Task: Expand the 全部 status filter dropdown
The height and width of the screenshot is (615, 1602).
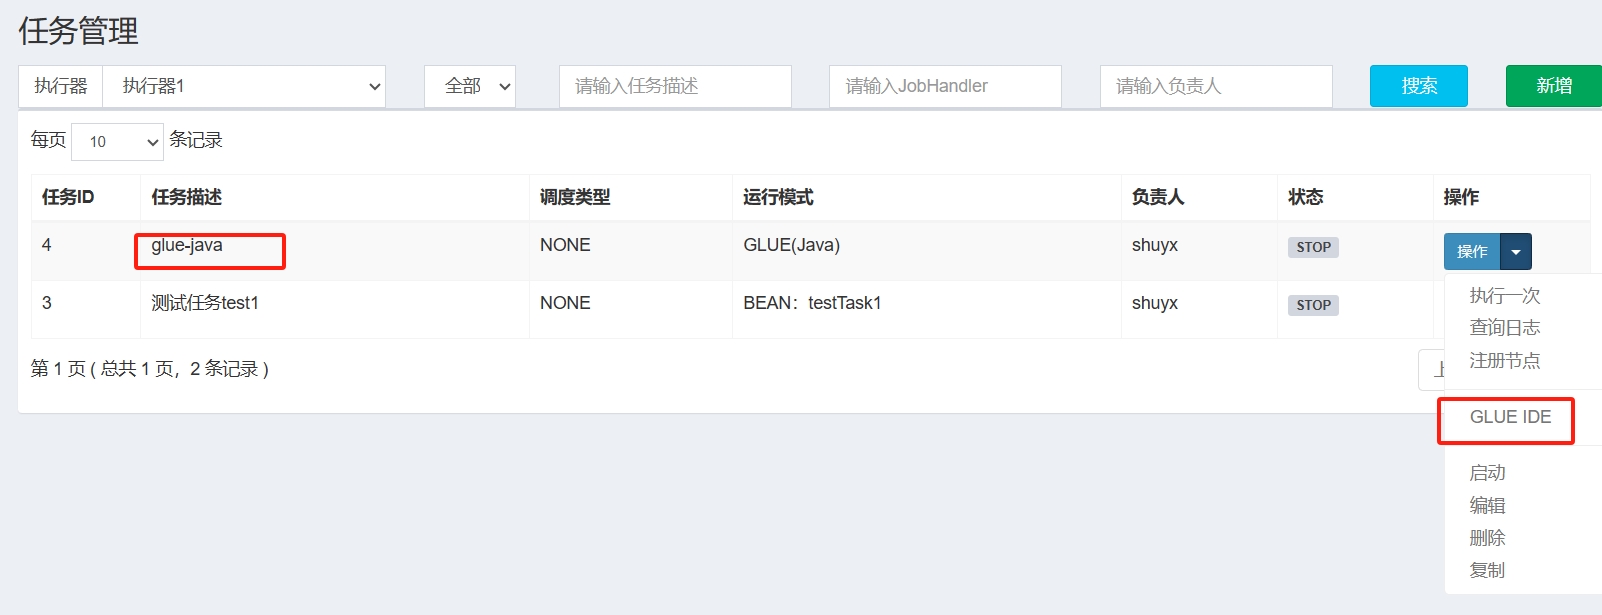Action: pos(469,87)
